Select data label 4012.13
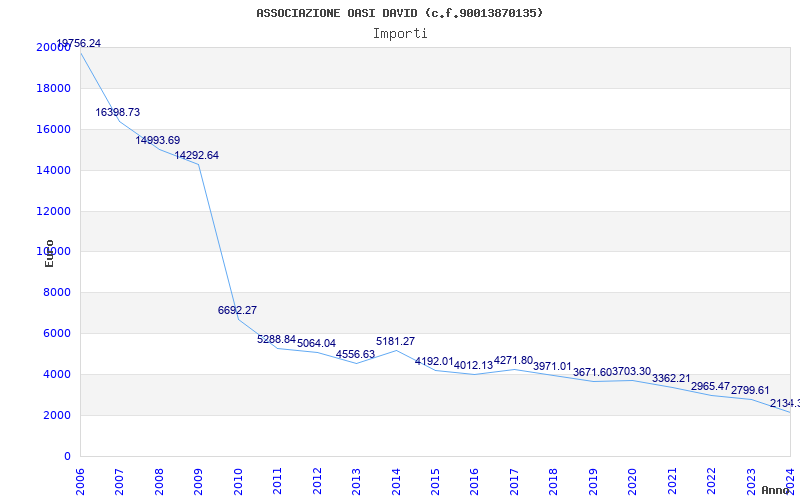Screen dimensions: 800x500 click(x=473, y=365)
